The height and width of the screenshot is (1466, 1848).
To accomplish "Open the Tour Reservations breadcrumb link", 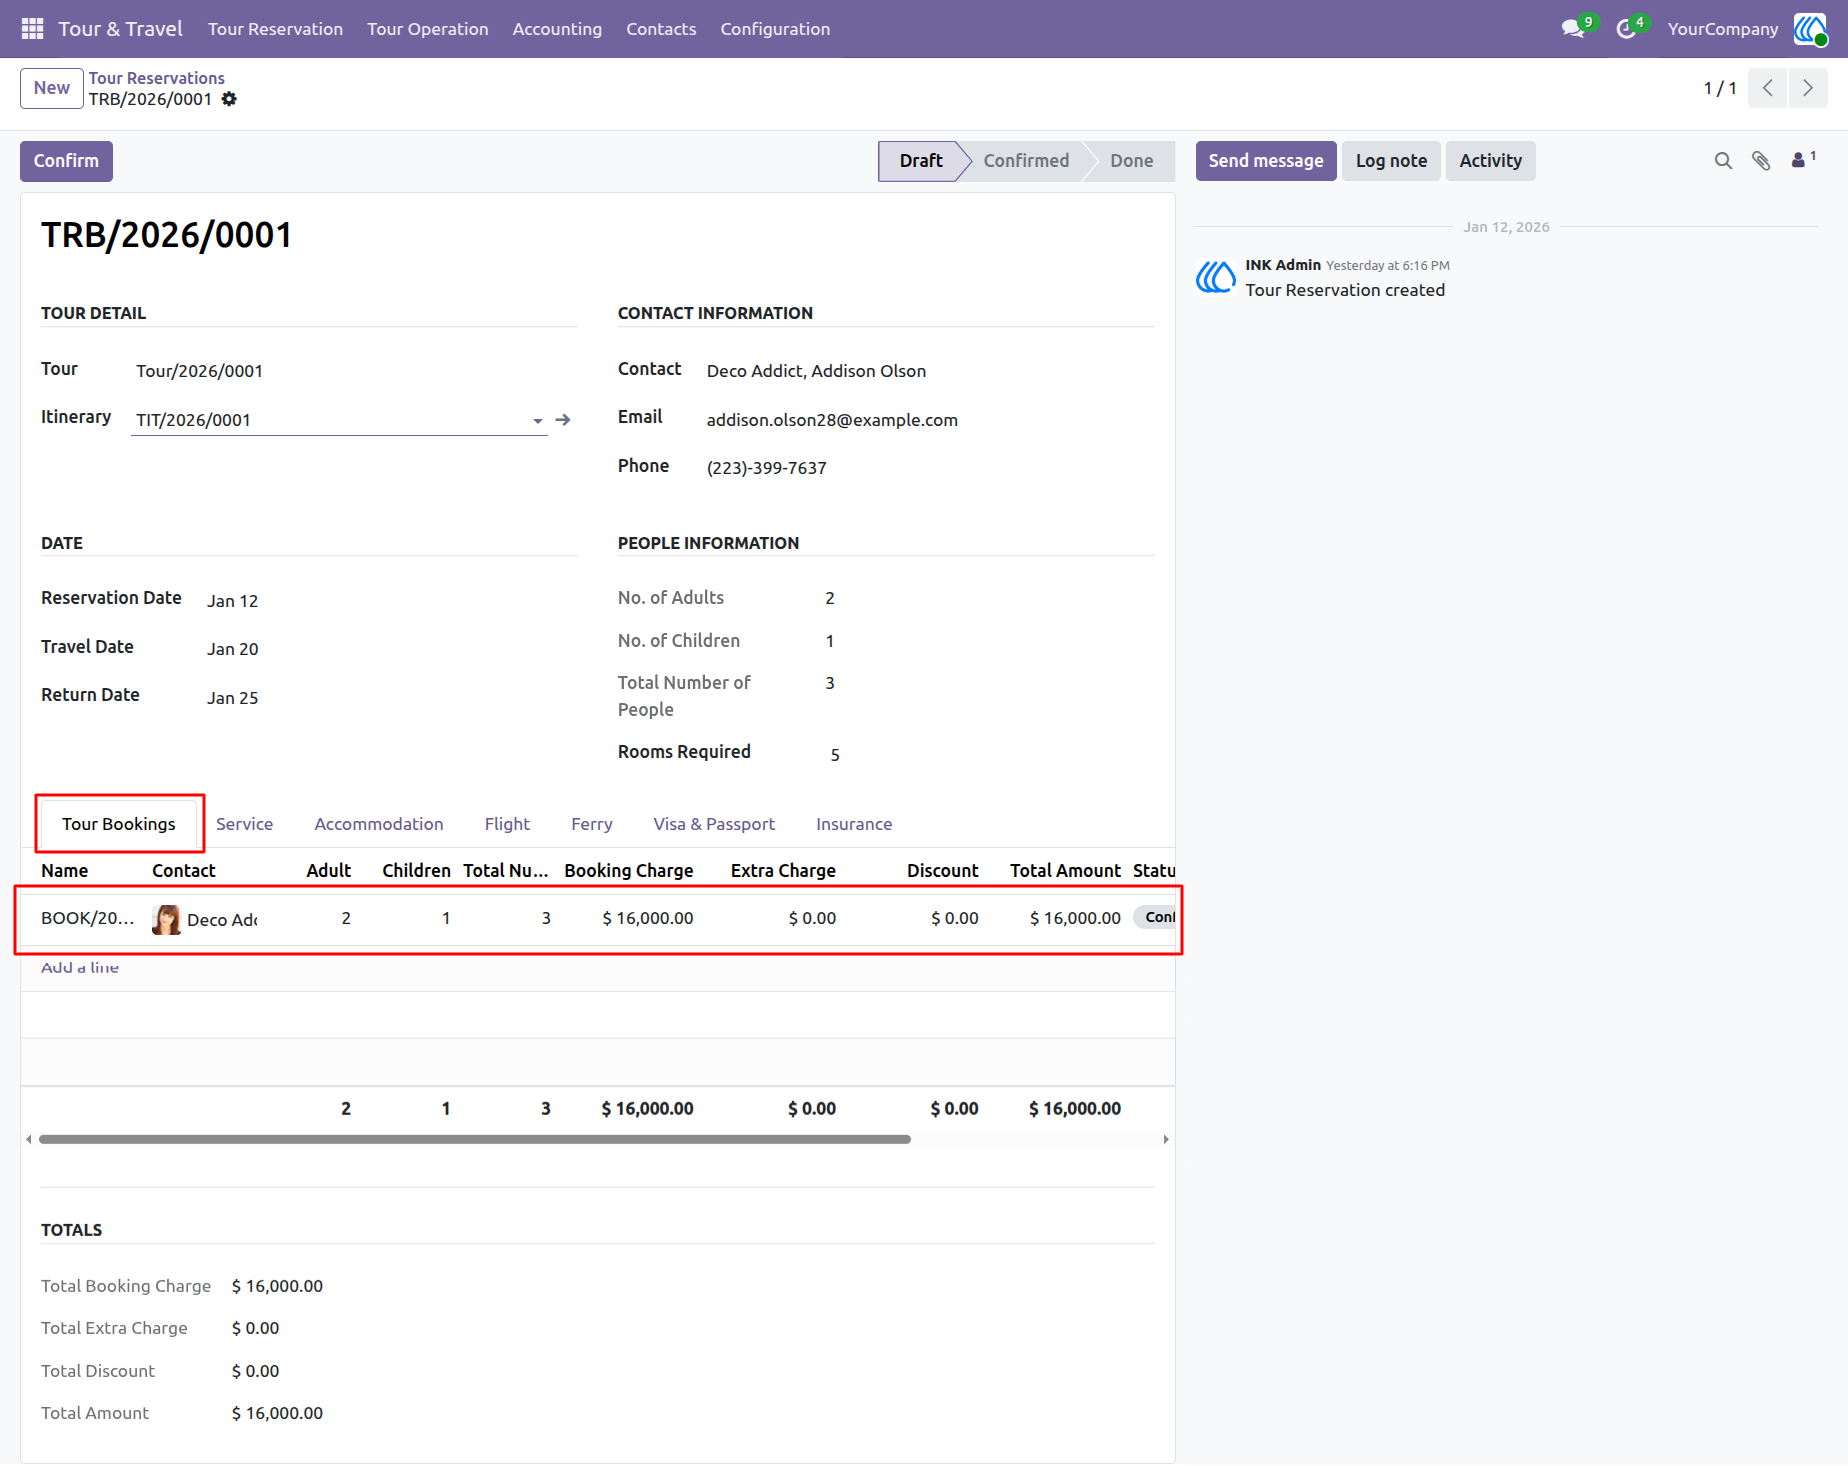I will pyautogui.click(x=157, y=78).
